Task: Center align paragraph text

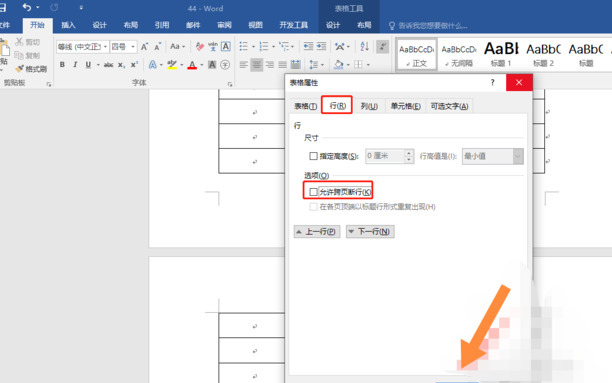Action: [256, 65]
